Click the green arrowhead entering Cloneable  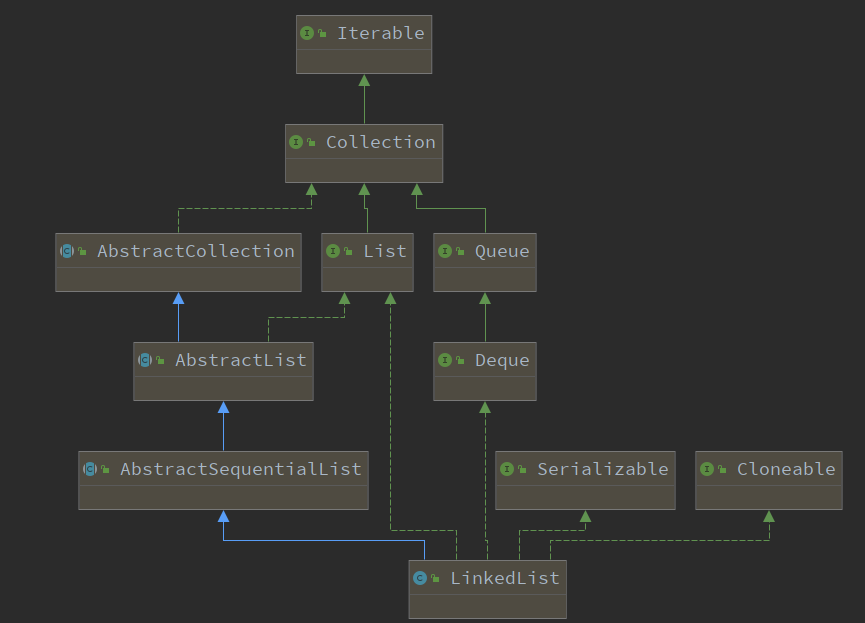coord(769,516)
